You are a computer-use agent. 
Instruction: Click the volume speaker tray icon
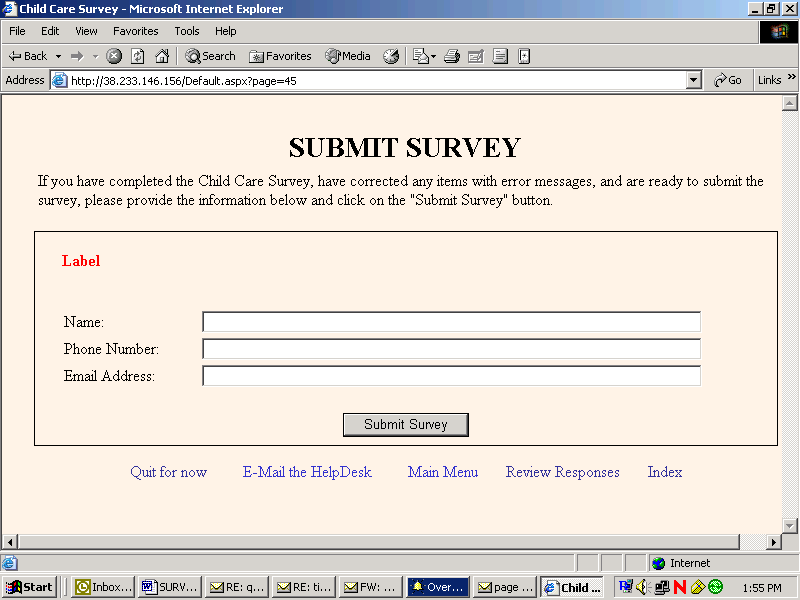coord(643,587)
